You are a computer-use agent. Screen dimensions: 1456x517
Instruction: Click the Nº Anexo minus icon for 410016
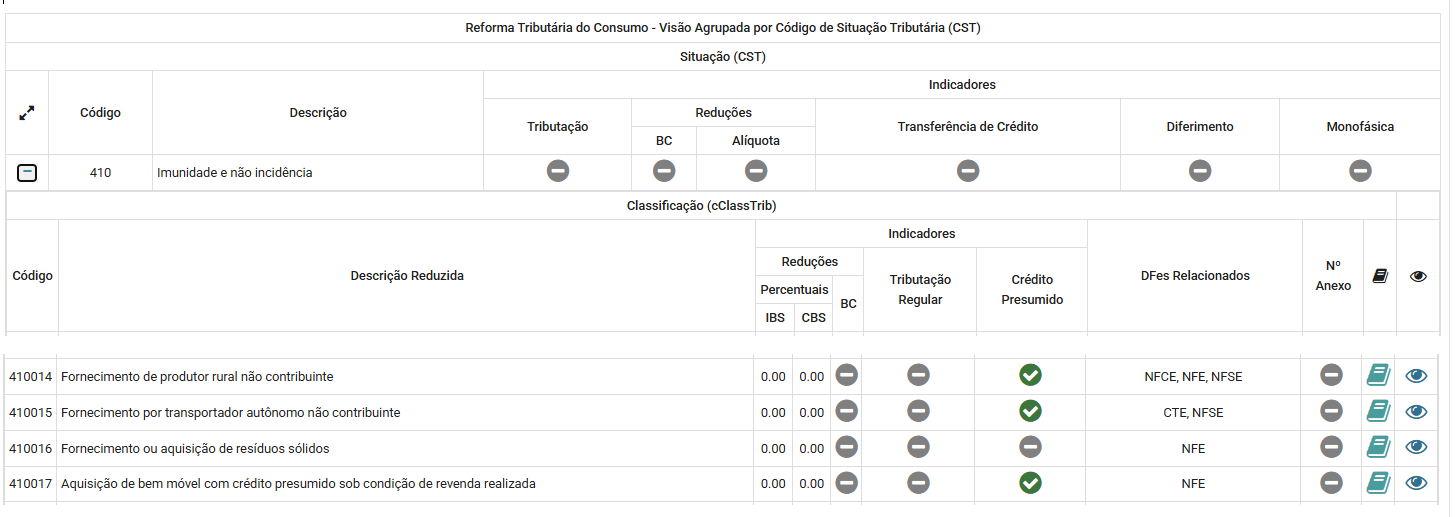[x=1331, y=447]
